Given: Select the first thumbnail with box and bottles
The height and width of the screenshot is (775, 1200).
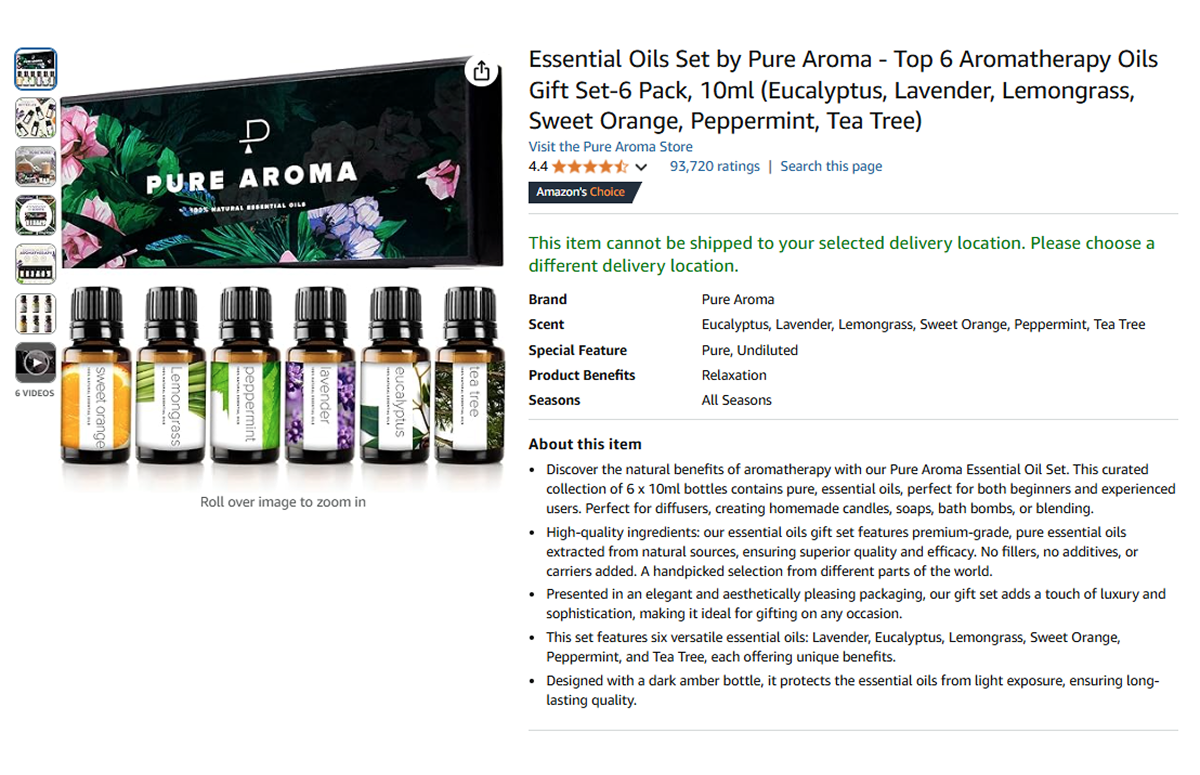Looking at the screenshot, I should pyautogui.click(x=36, y=69).
